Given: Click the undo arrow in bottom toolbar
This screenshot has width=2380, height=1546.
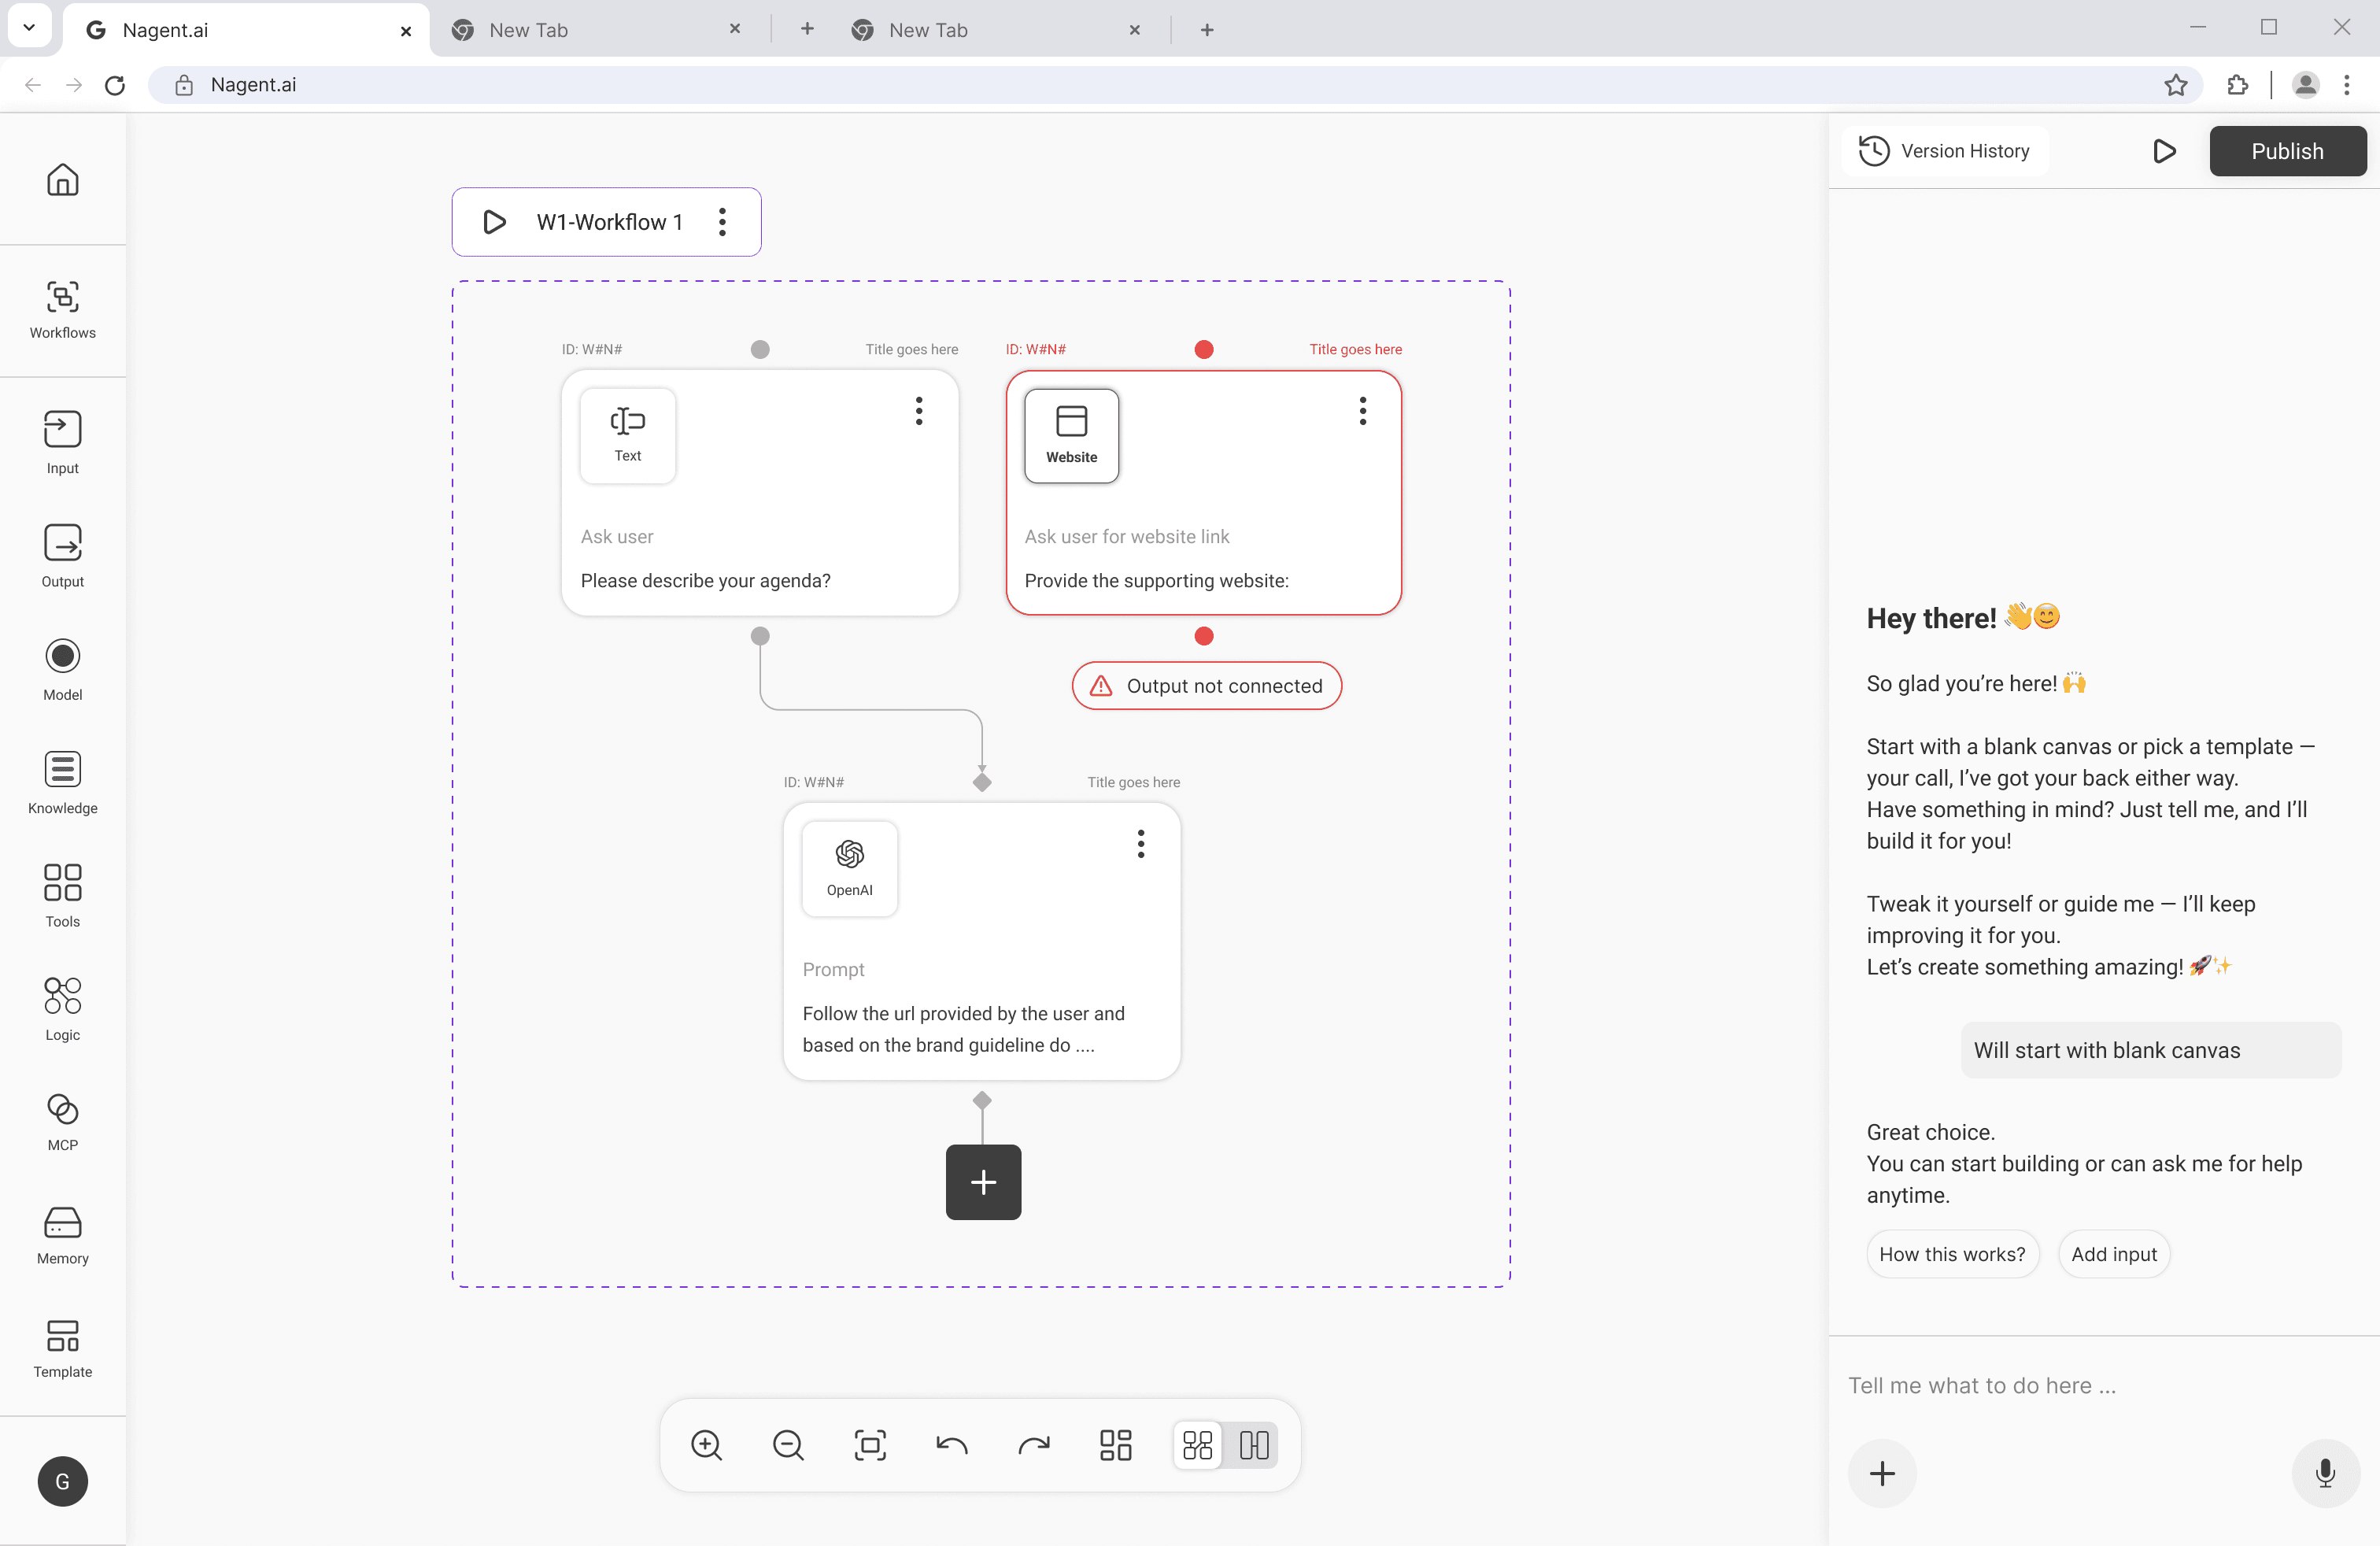Looking at the screenshot, I should (x=951, y=1444).
